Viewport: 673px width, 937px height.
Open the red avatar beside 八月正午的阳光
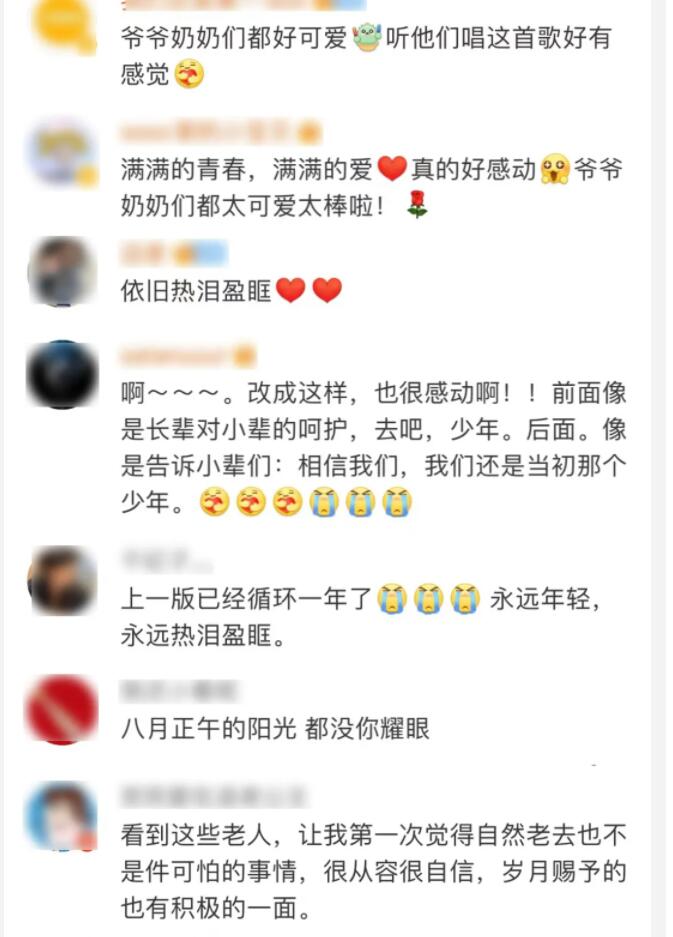pos(62,709)
